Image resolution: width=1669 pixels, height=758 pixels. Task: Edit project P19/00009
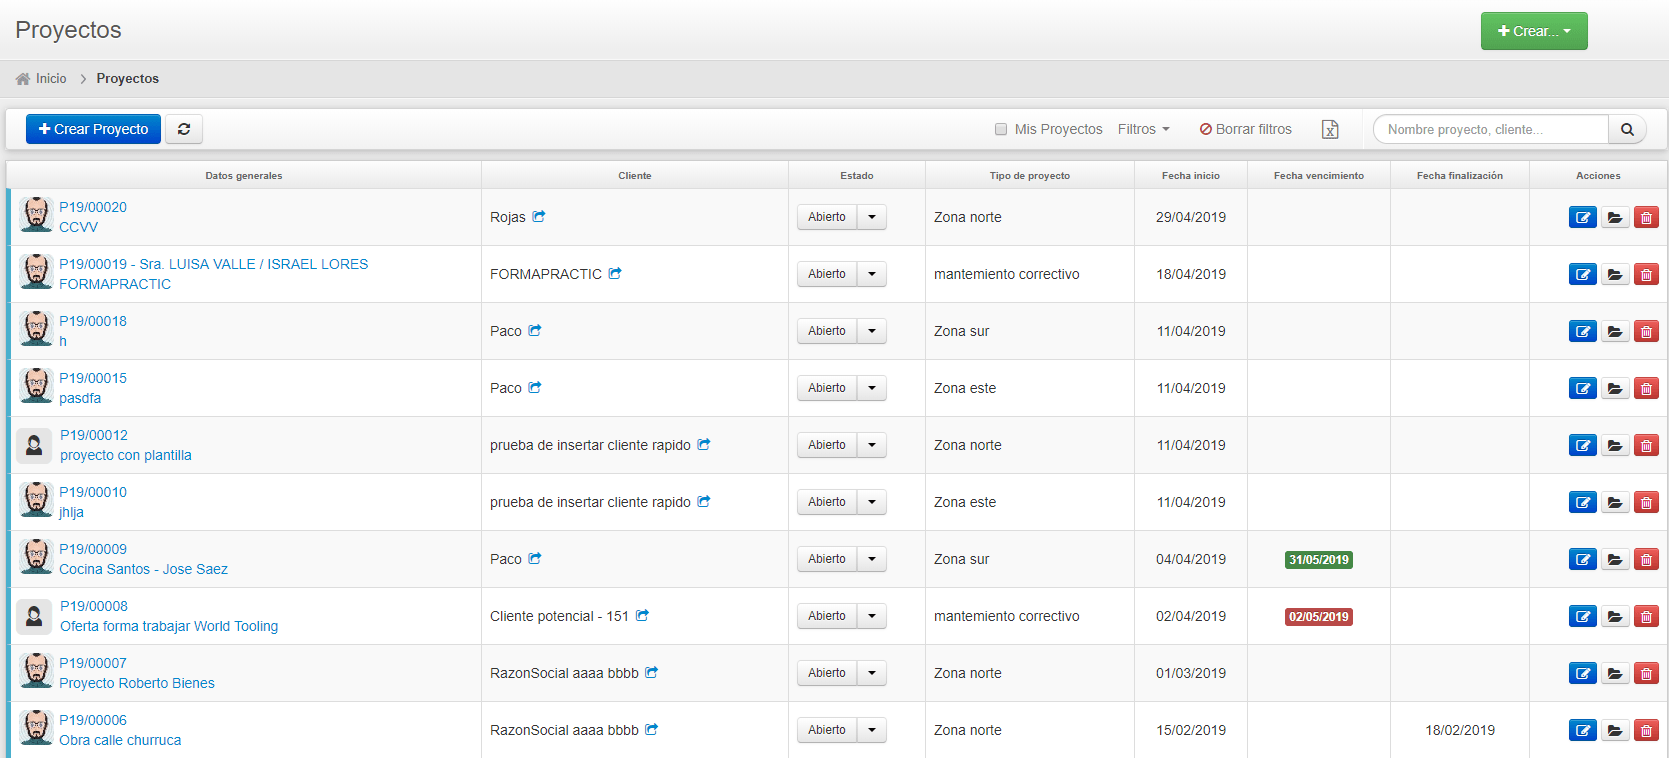tap(1583, 559)
